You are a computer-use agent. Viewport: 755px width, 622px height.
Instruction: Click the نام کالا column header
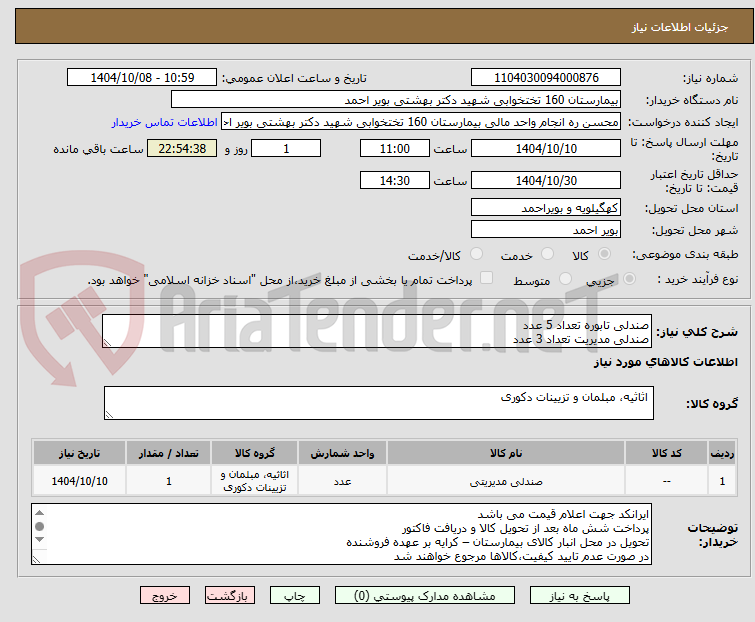click(506, 453)
